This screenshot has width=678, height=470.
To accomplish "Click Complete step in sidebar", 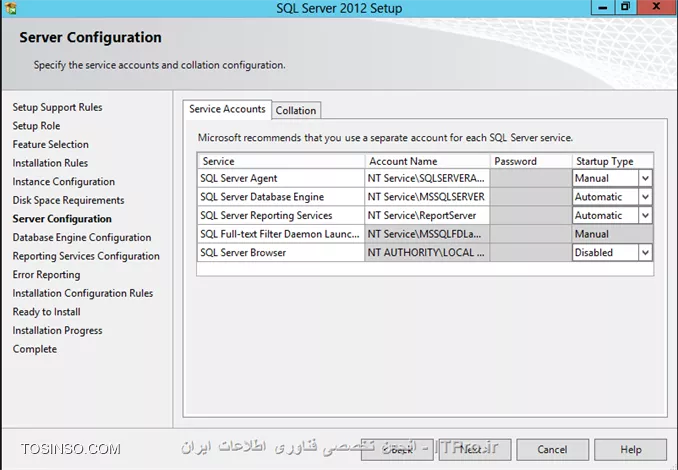I will coord(35,349).
